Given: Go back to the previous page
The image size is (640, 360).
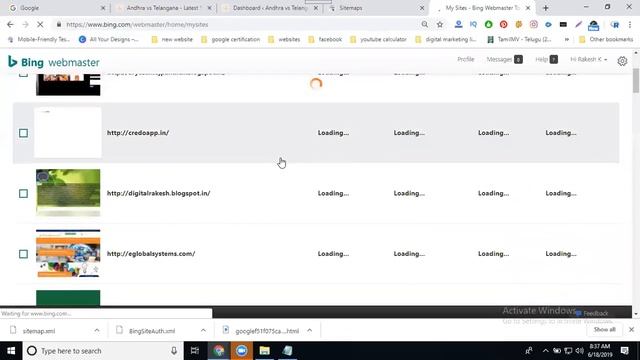Looking at the screenshot, I should (10, 24).
